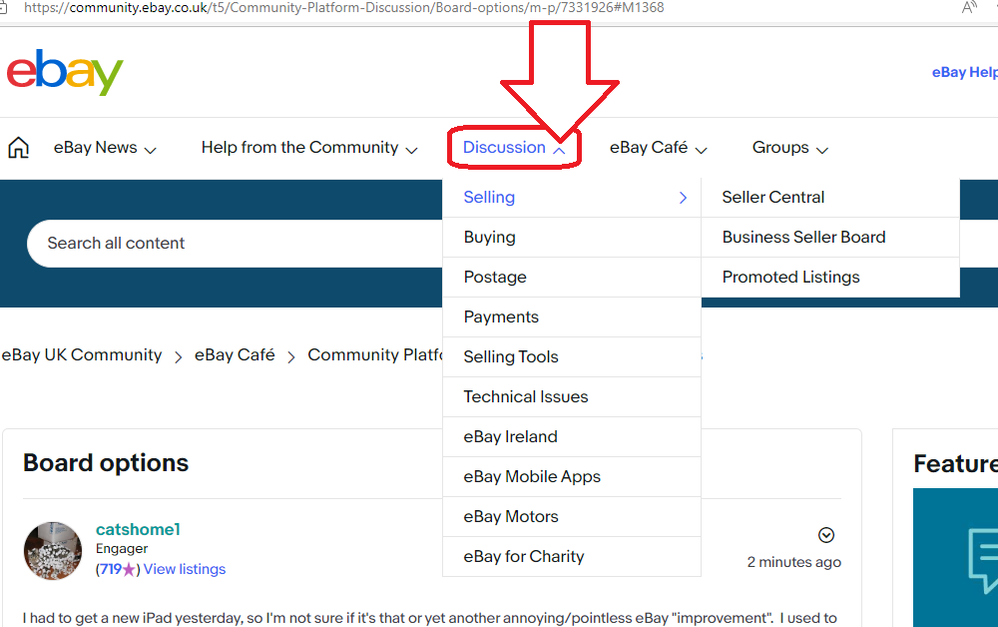Select Payments menu entry
Viewport: 998px width, 627px height.
pos(572,317)
